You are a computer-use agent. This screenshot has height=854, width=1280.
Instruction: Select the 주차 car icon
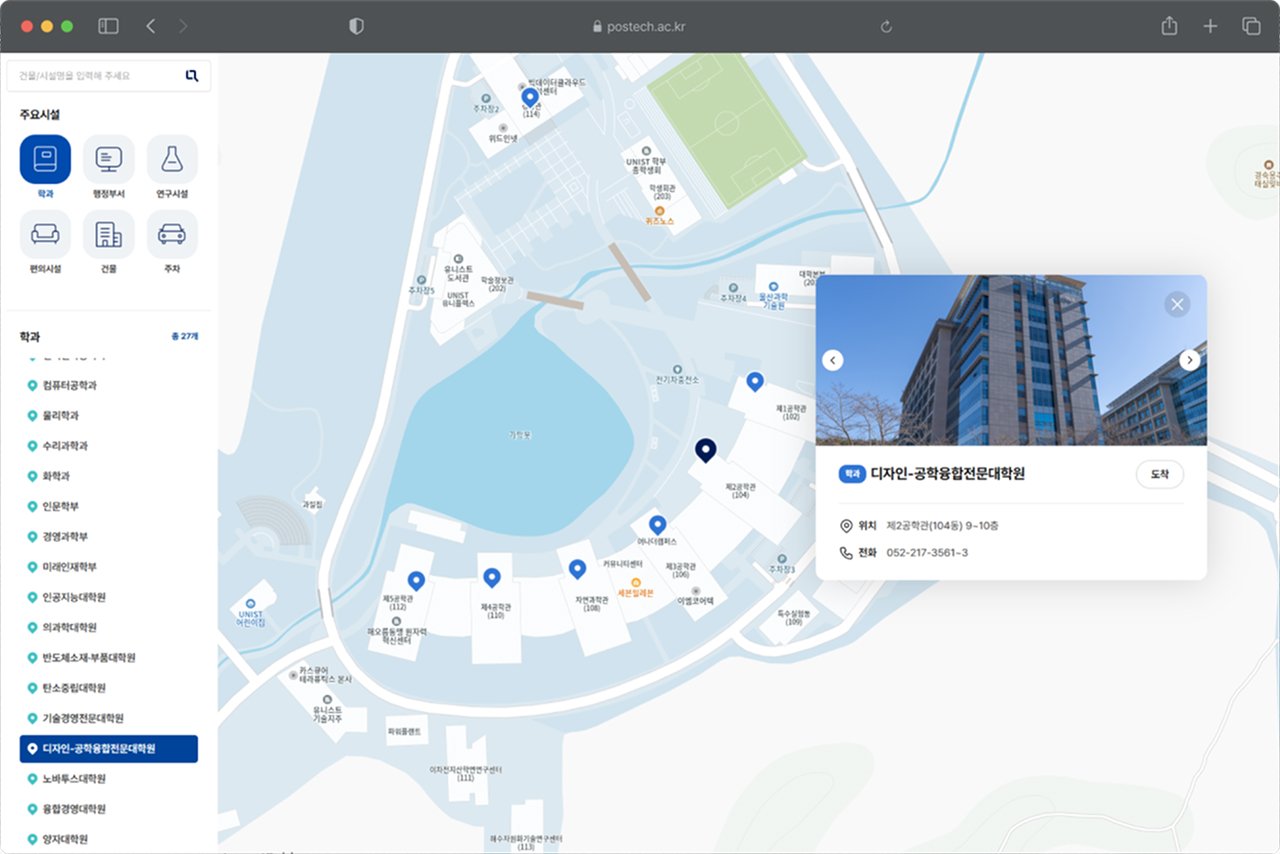(x=172, y=235)
